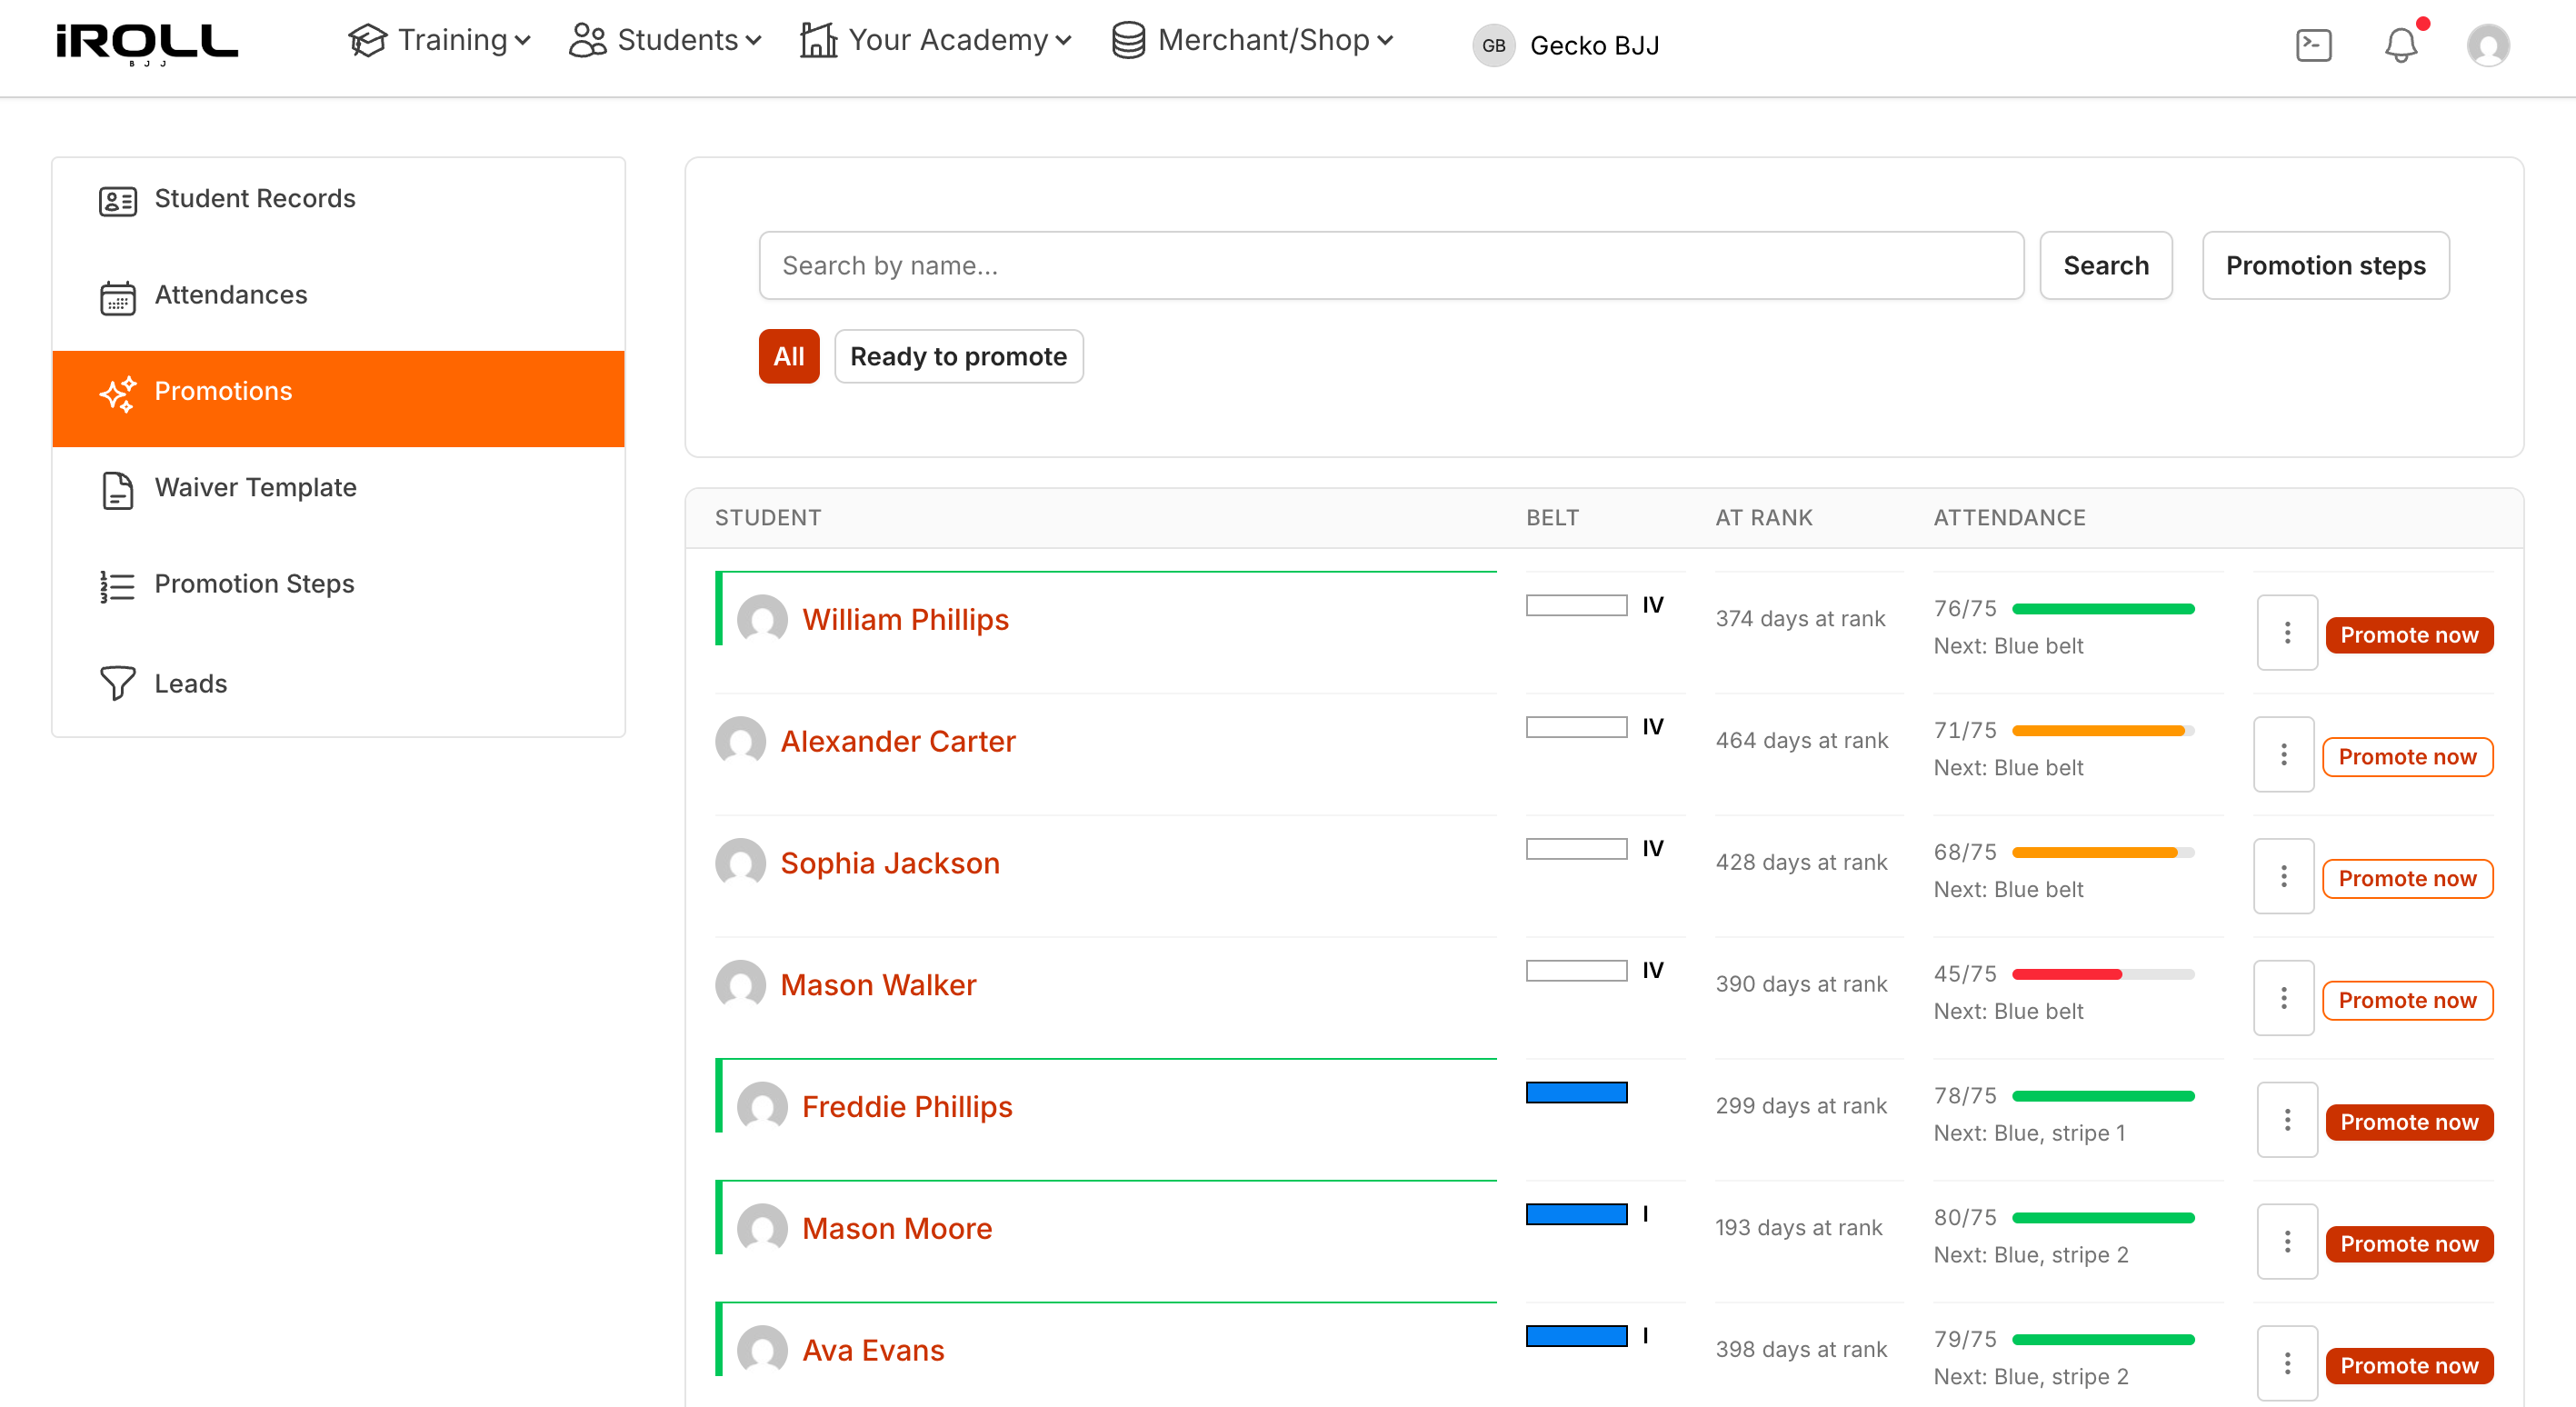Open the terminal console icon
The height and width of the screenshot is (1407, 2576).
[x=2313, y=45]
